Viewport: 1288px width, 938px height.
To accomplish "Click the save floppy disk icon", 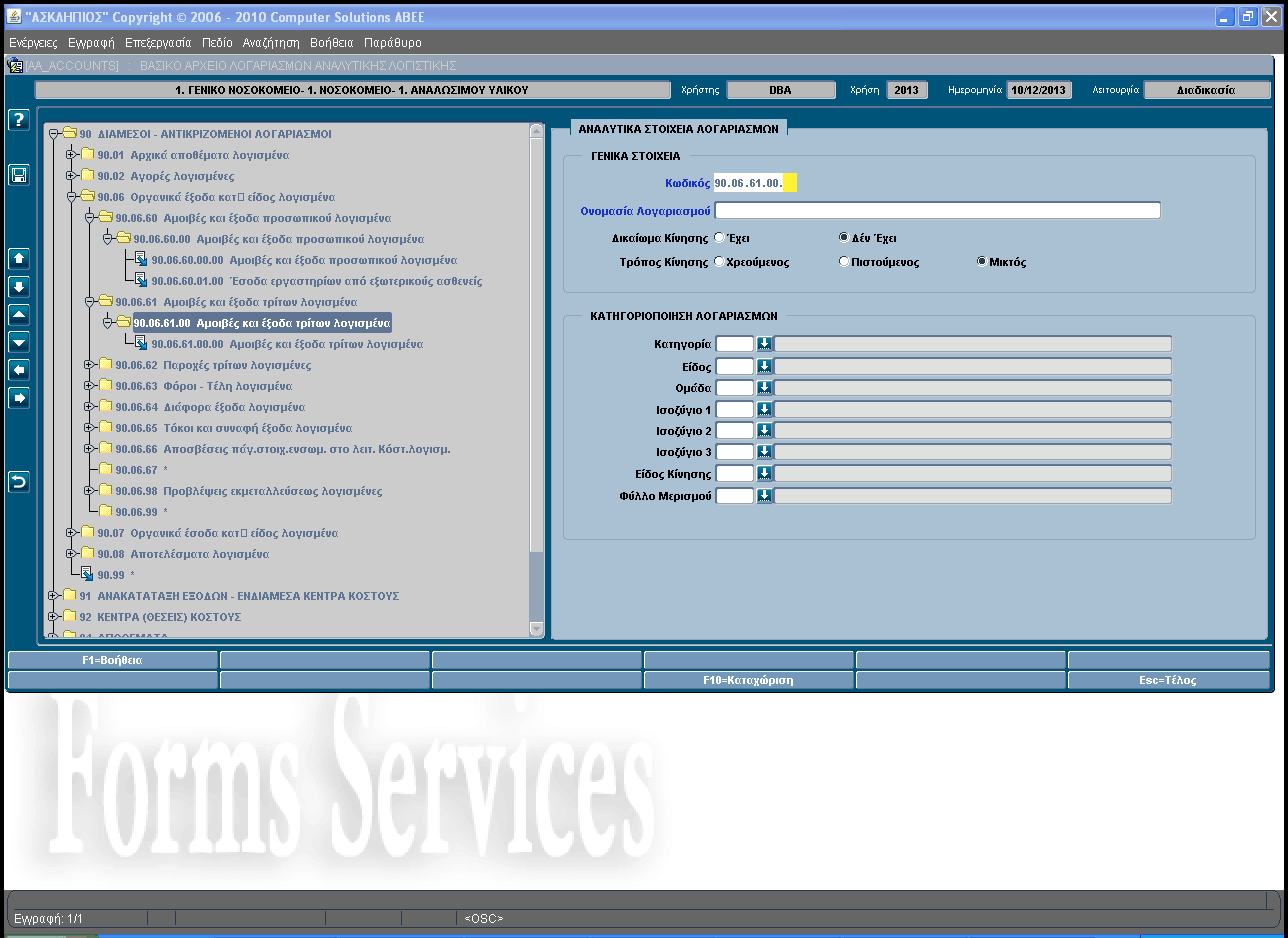I will [x=19, y=175].
